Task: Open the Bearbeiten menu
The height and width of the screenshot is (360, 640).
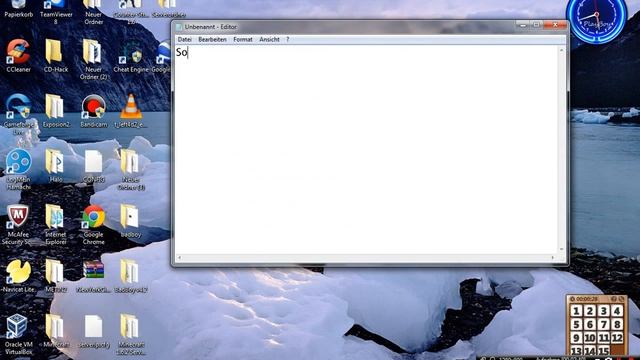Action: pos(212,39)
